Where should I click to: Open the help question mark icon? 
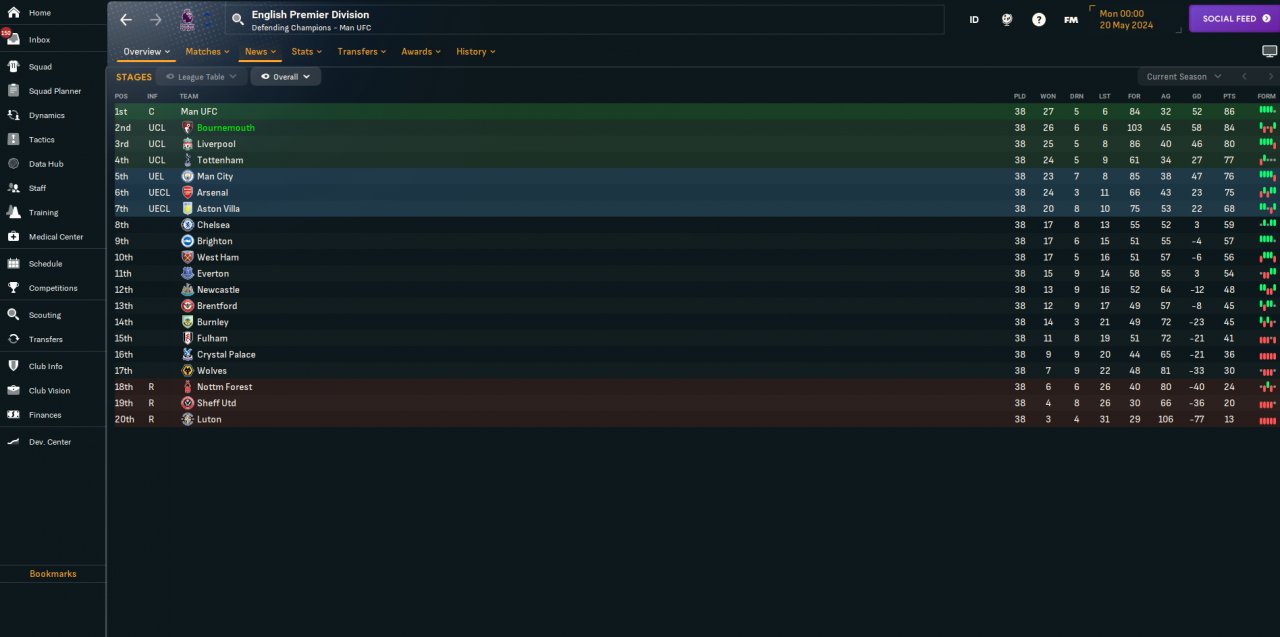click(x=1039, y=19)
